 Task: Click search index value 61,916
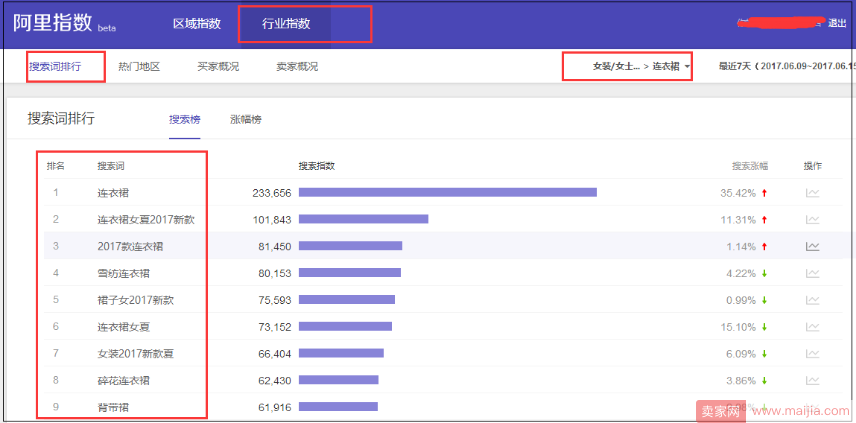point(275,407)
